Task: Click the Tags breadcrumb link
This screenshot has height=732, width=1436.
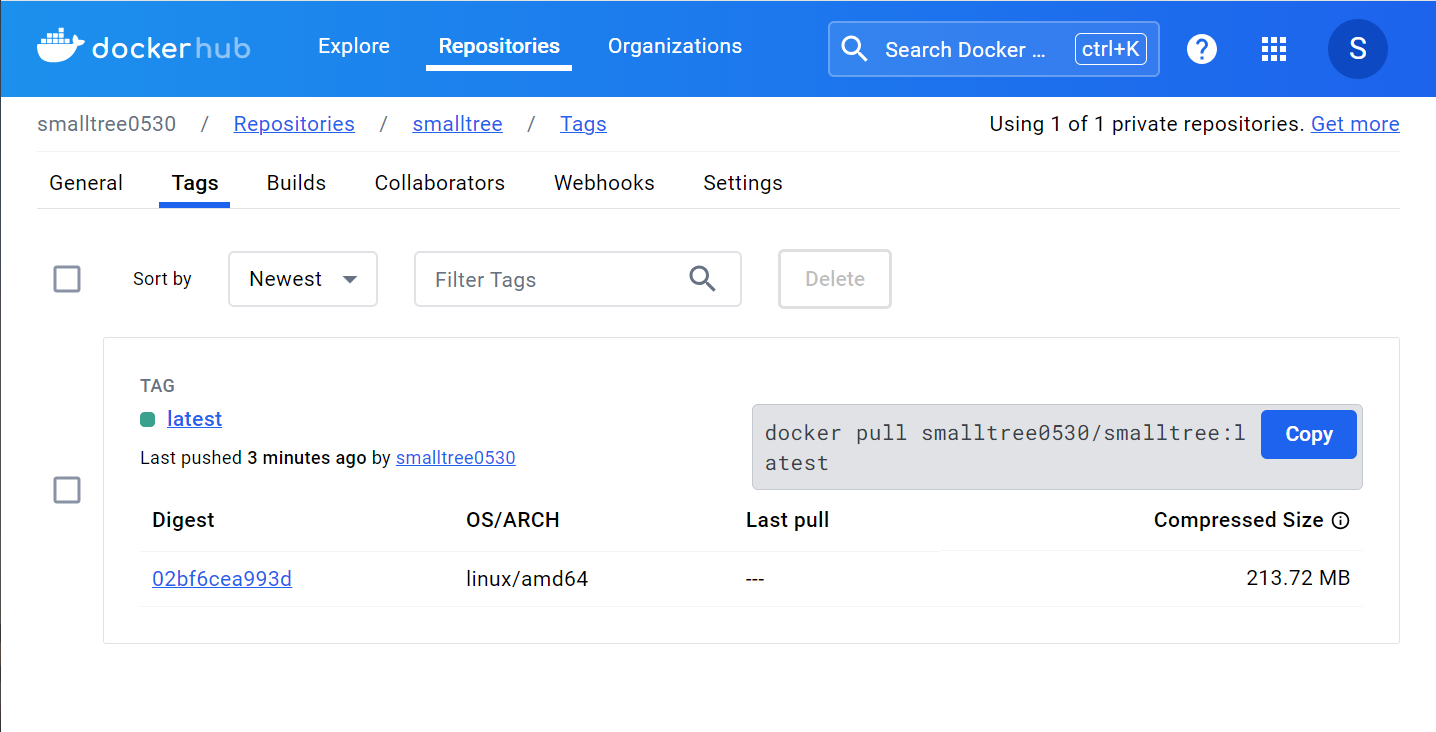Action: 583,124
